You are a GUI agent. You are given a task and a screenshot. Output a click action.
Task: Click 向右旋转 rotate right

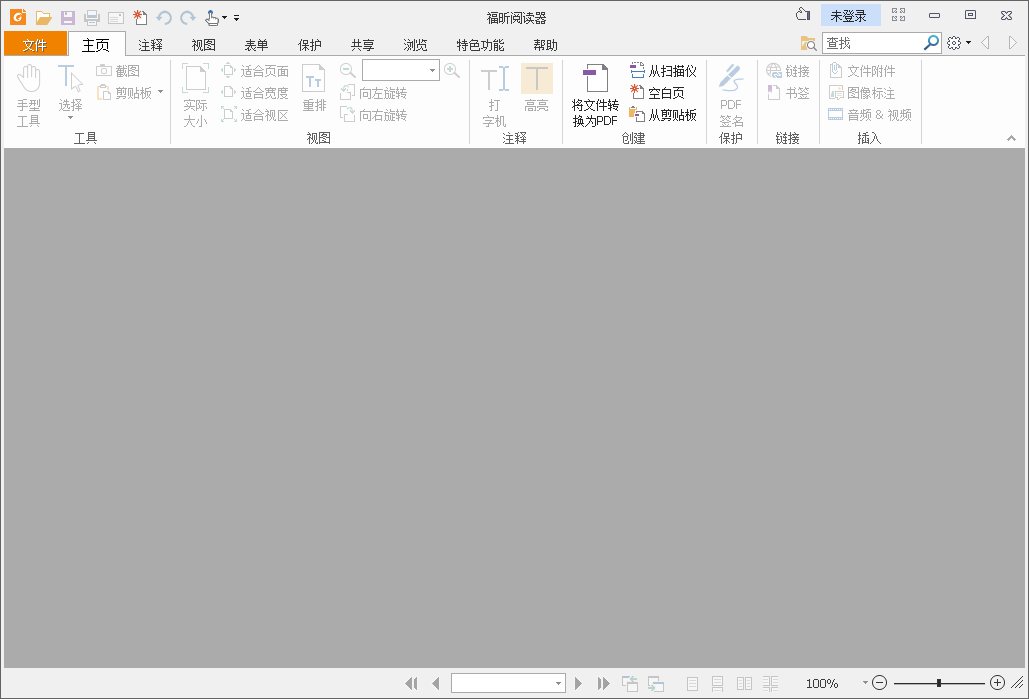[x=374, y=116]
